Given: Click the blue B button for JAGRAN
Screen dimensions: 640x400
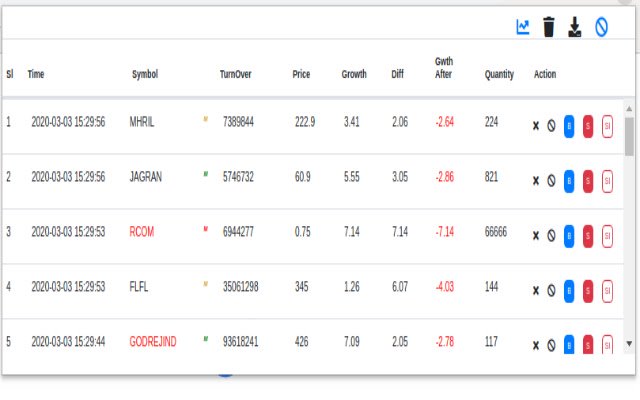Looking at the screenshot, I should pyautogui.click(x=569, y=181).
